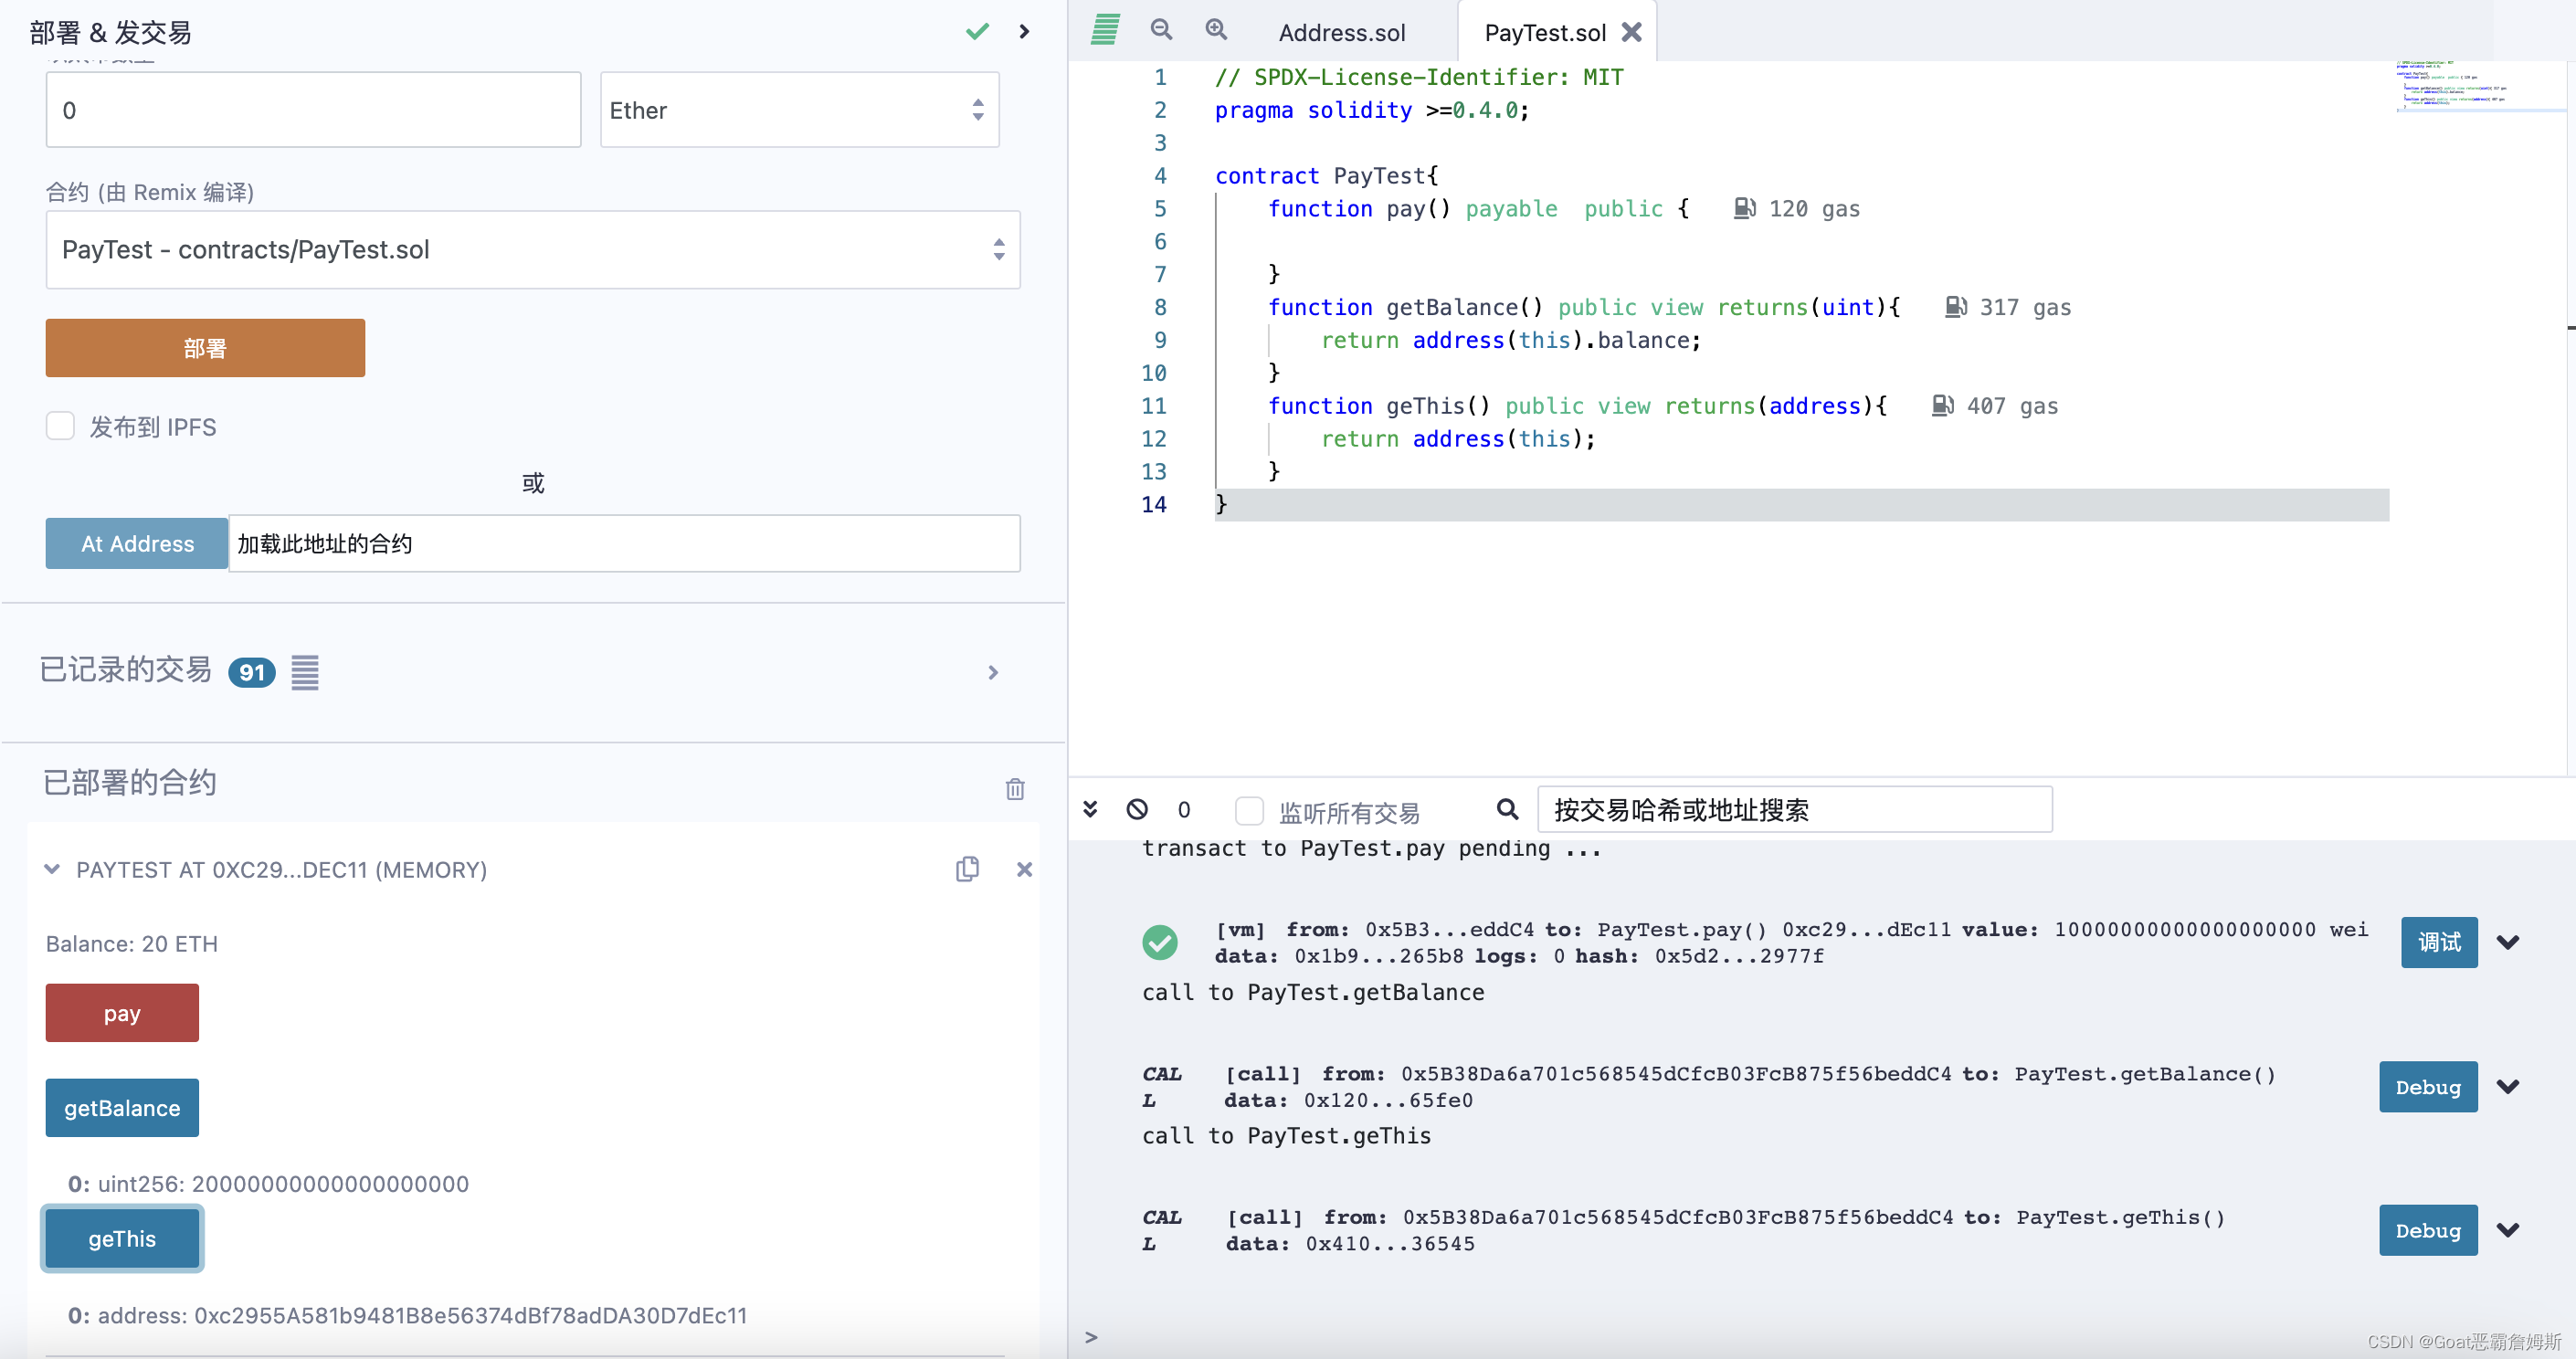2576x1359 pixels.
Task: Click the terminal prompt arrow
Action: pyautogui.click(x=1091, y=1337)
